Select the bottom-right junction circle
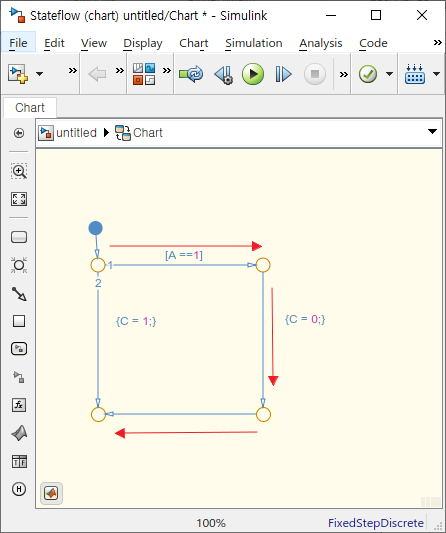The image size is (446, 533). pyautogui.click(x=263, y=414)
